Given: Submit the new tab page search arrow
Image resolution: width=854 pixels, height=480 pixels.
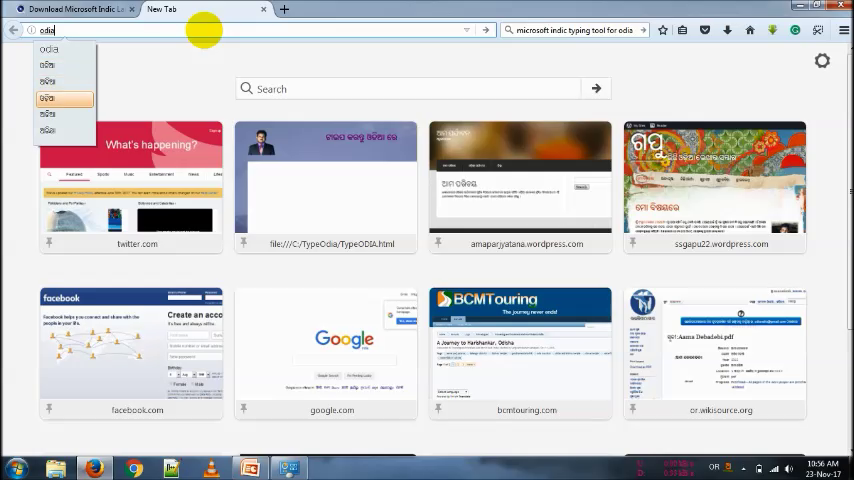Looking at the screenshot, I should (x=596, y=89).
